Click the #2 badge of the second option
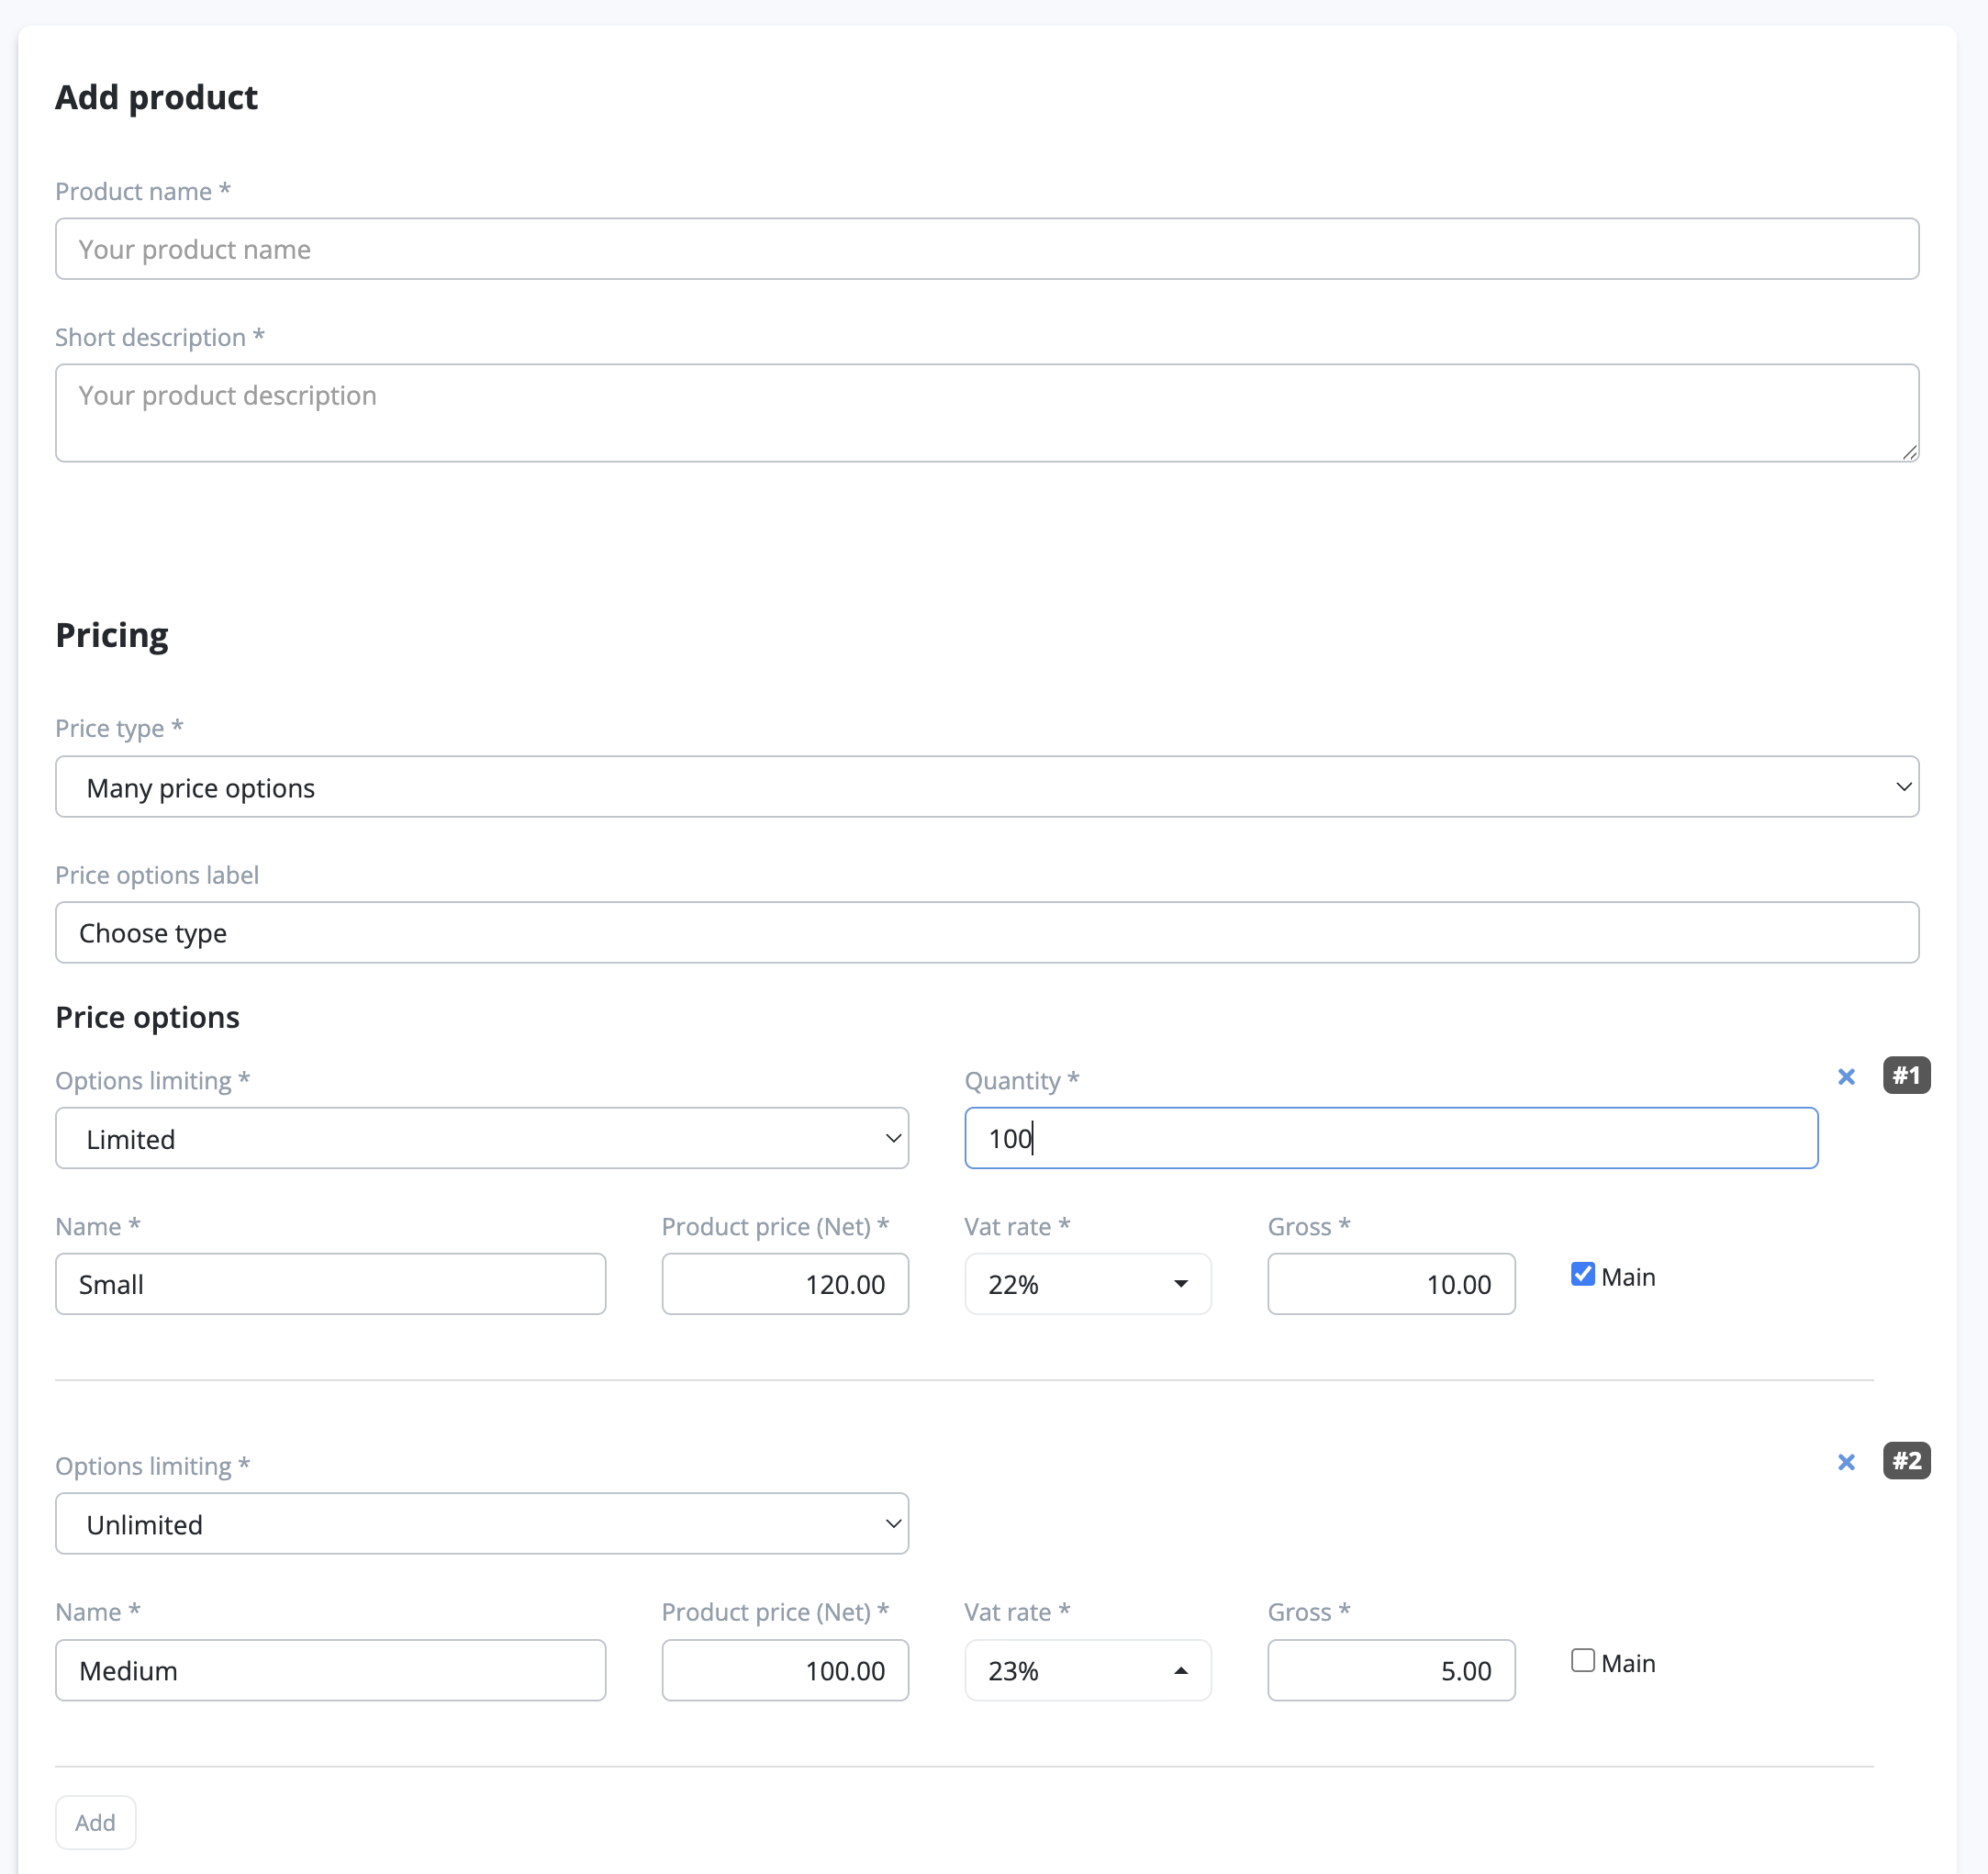This screenshot has width=1988, height=1874. [1906, 1461]
